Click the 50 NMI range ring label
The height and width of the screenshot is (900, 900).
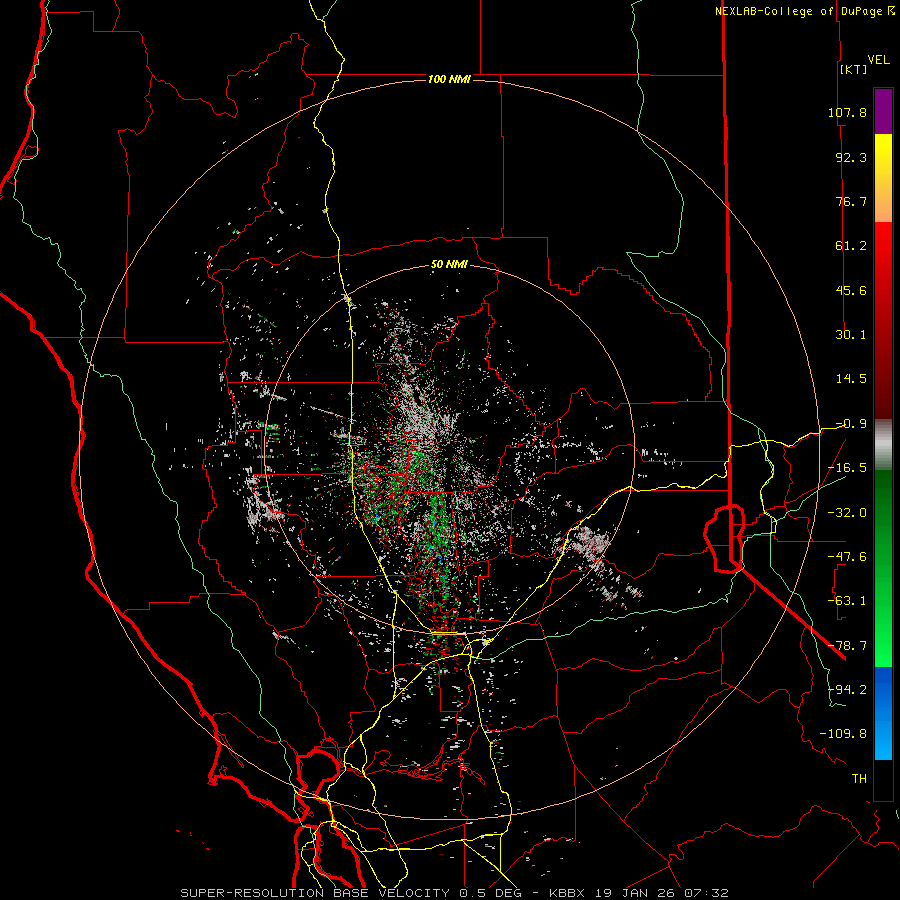[x=449, y=265]
